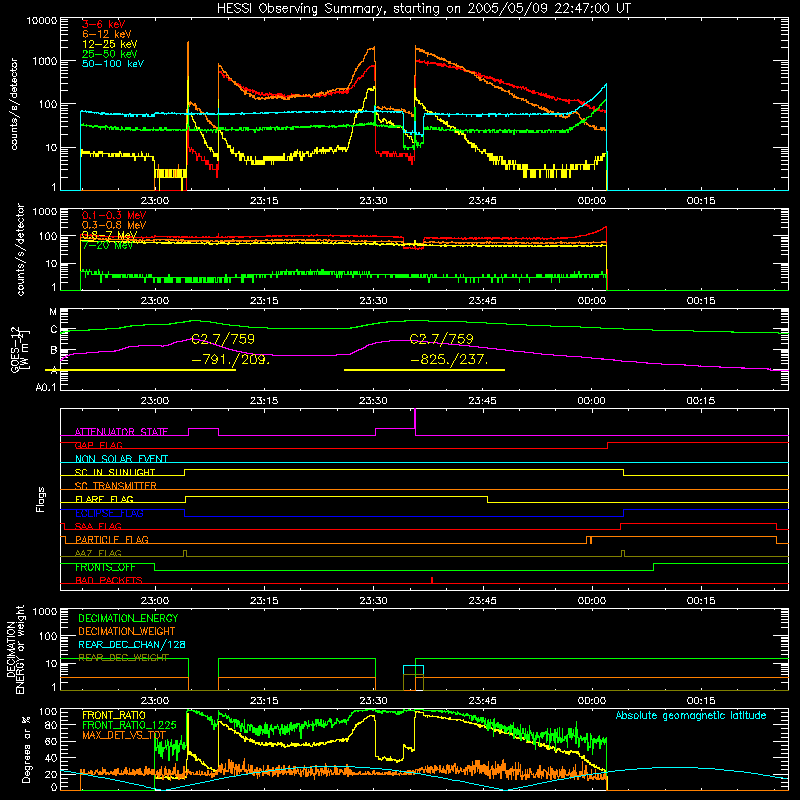Click the NON_SOLAR_EVENT flag label
This screenshot has width=800, height=800.
point(121,459)
